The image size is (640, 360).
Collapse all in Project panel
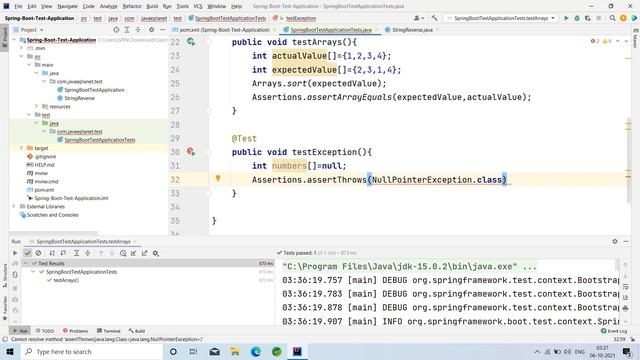tap(138, 30)
